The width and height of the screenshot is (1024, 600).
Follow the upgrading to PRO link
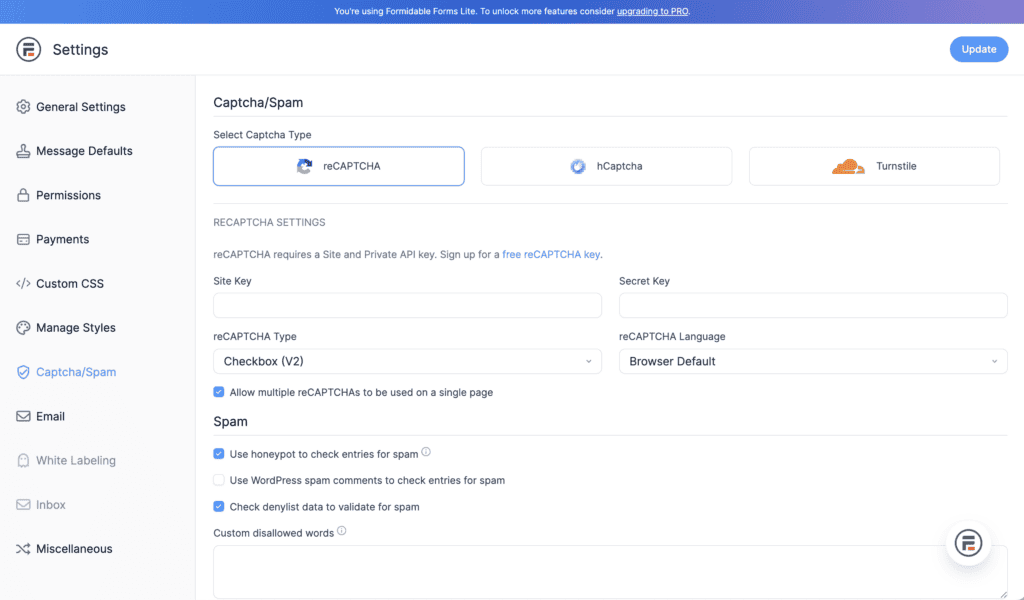[652, 11]
